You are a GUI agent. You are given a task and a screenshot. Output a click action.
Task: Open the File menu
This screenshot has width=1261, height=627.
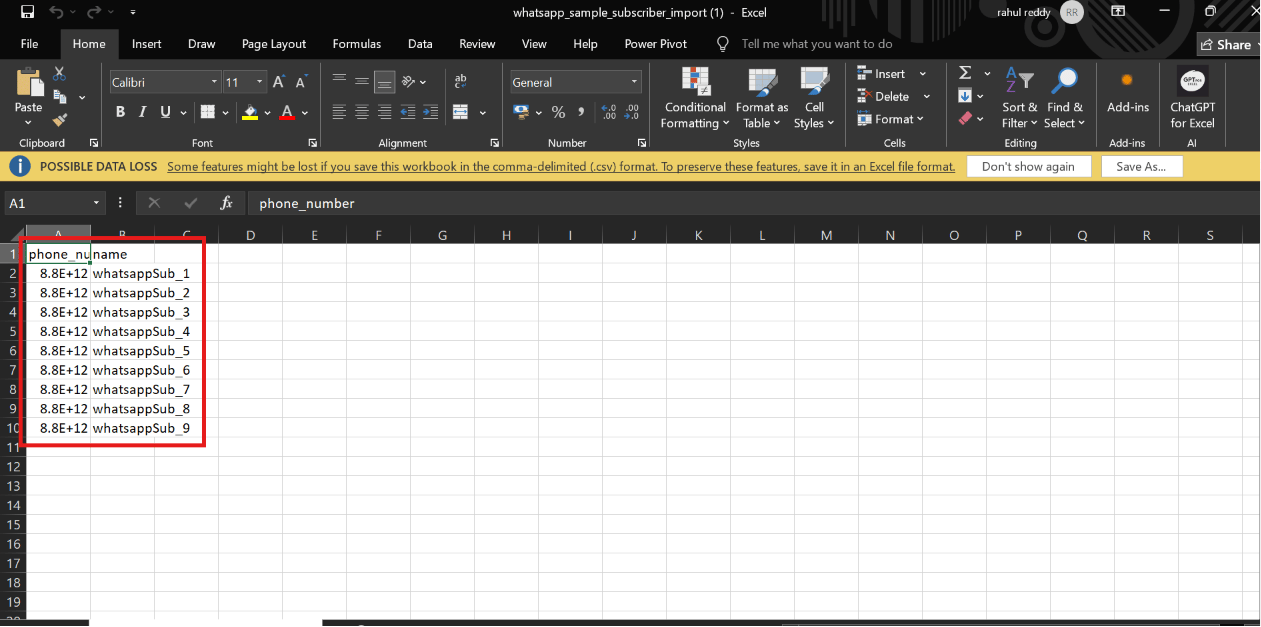pos(29,44)
